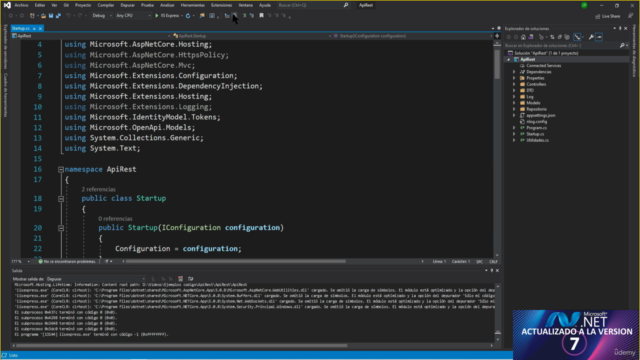Select appsettings.json file

pyautogui.click(x=540, y=116)
